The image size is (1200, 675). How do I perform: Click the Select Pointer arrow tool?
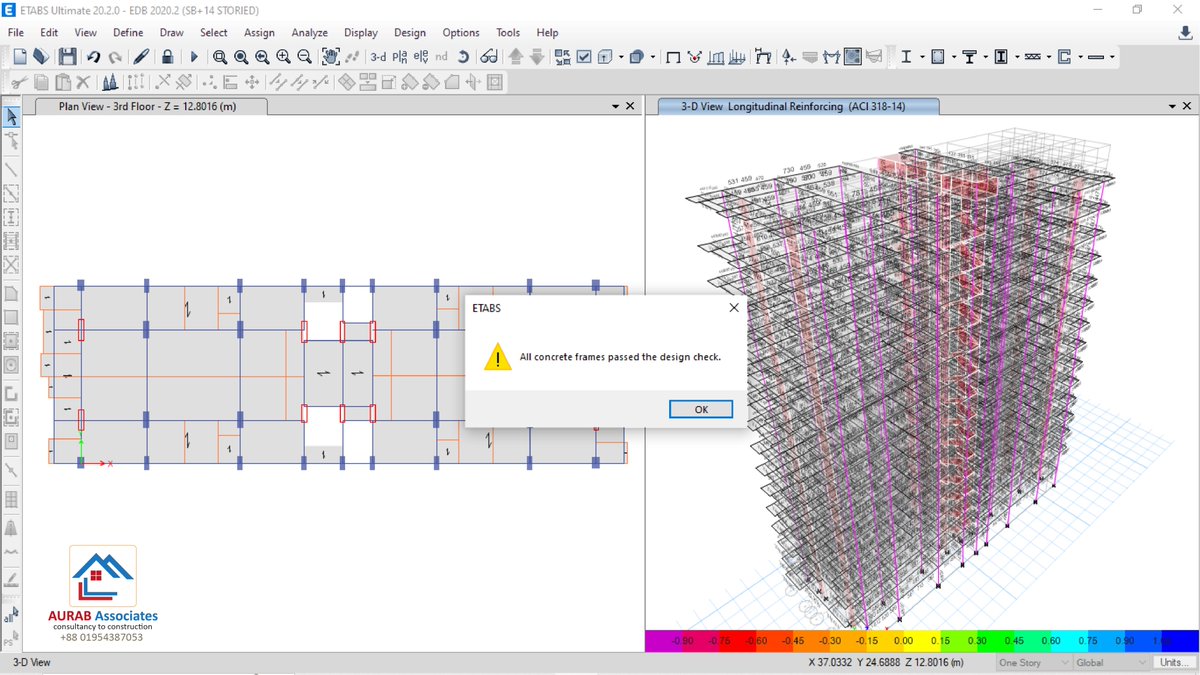coord(11,117)
